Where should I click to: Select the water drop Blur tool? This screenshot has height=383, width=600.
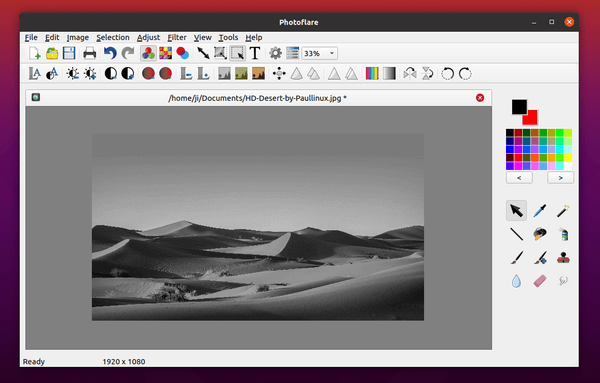click(x=516, y=281)
